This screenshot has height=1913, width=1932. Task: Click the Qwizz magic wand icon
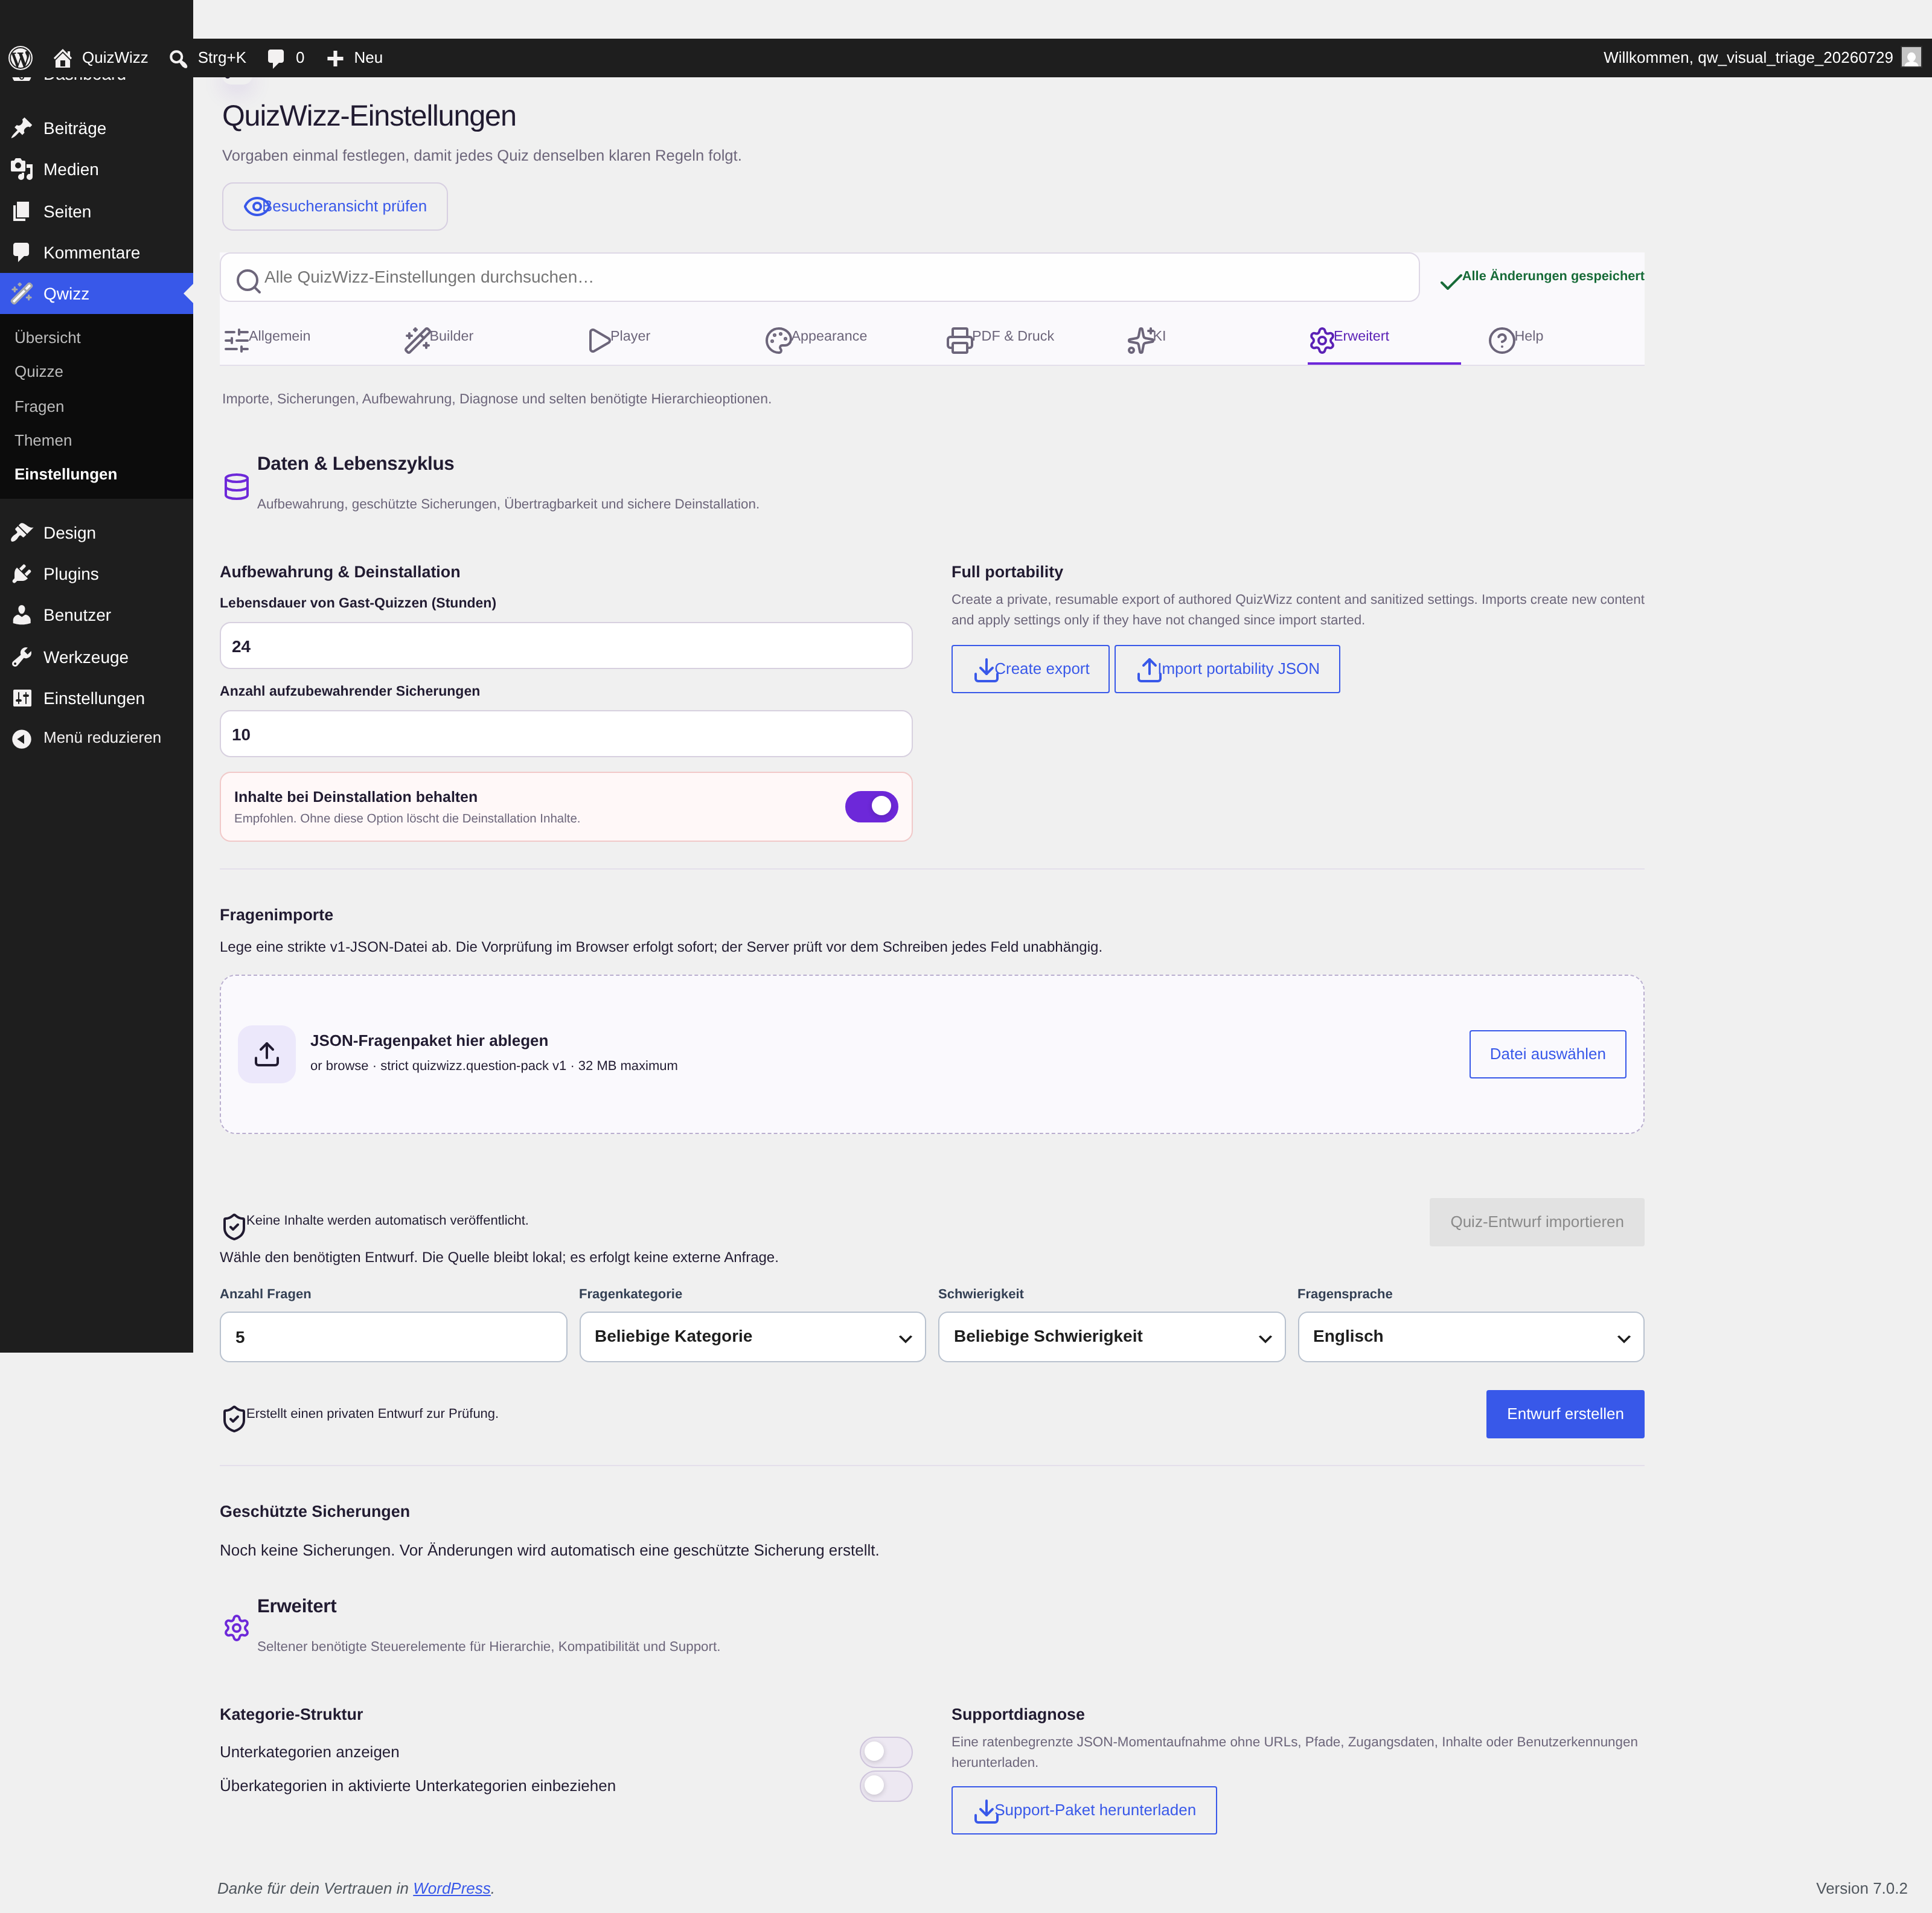(22, 294)
